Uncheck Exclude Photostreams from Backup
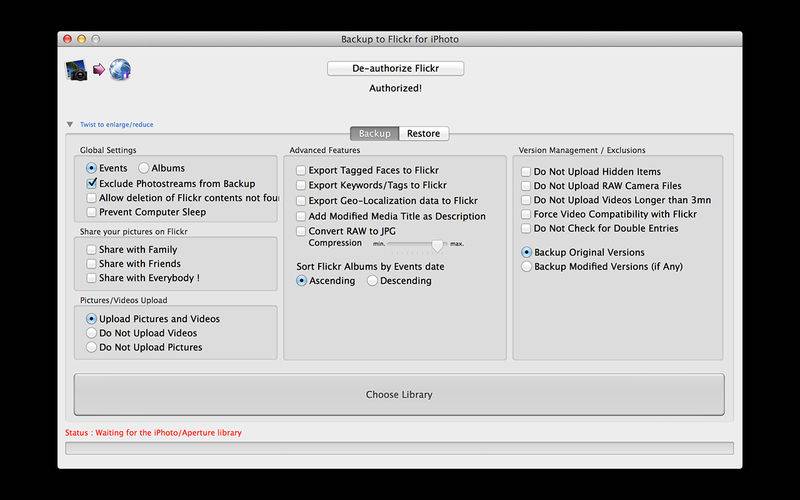The image size is (800, 500). pos(91,183)
